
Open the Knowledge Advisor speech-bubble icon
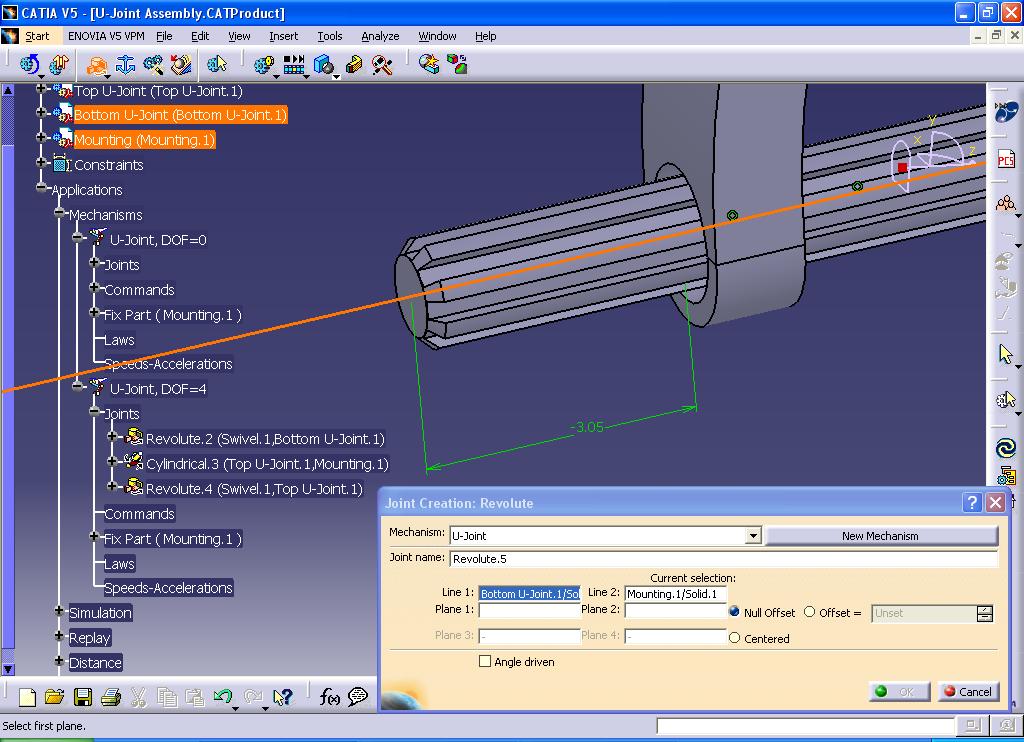pyautogui.click(x=358, y=697)
